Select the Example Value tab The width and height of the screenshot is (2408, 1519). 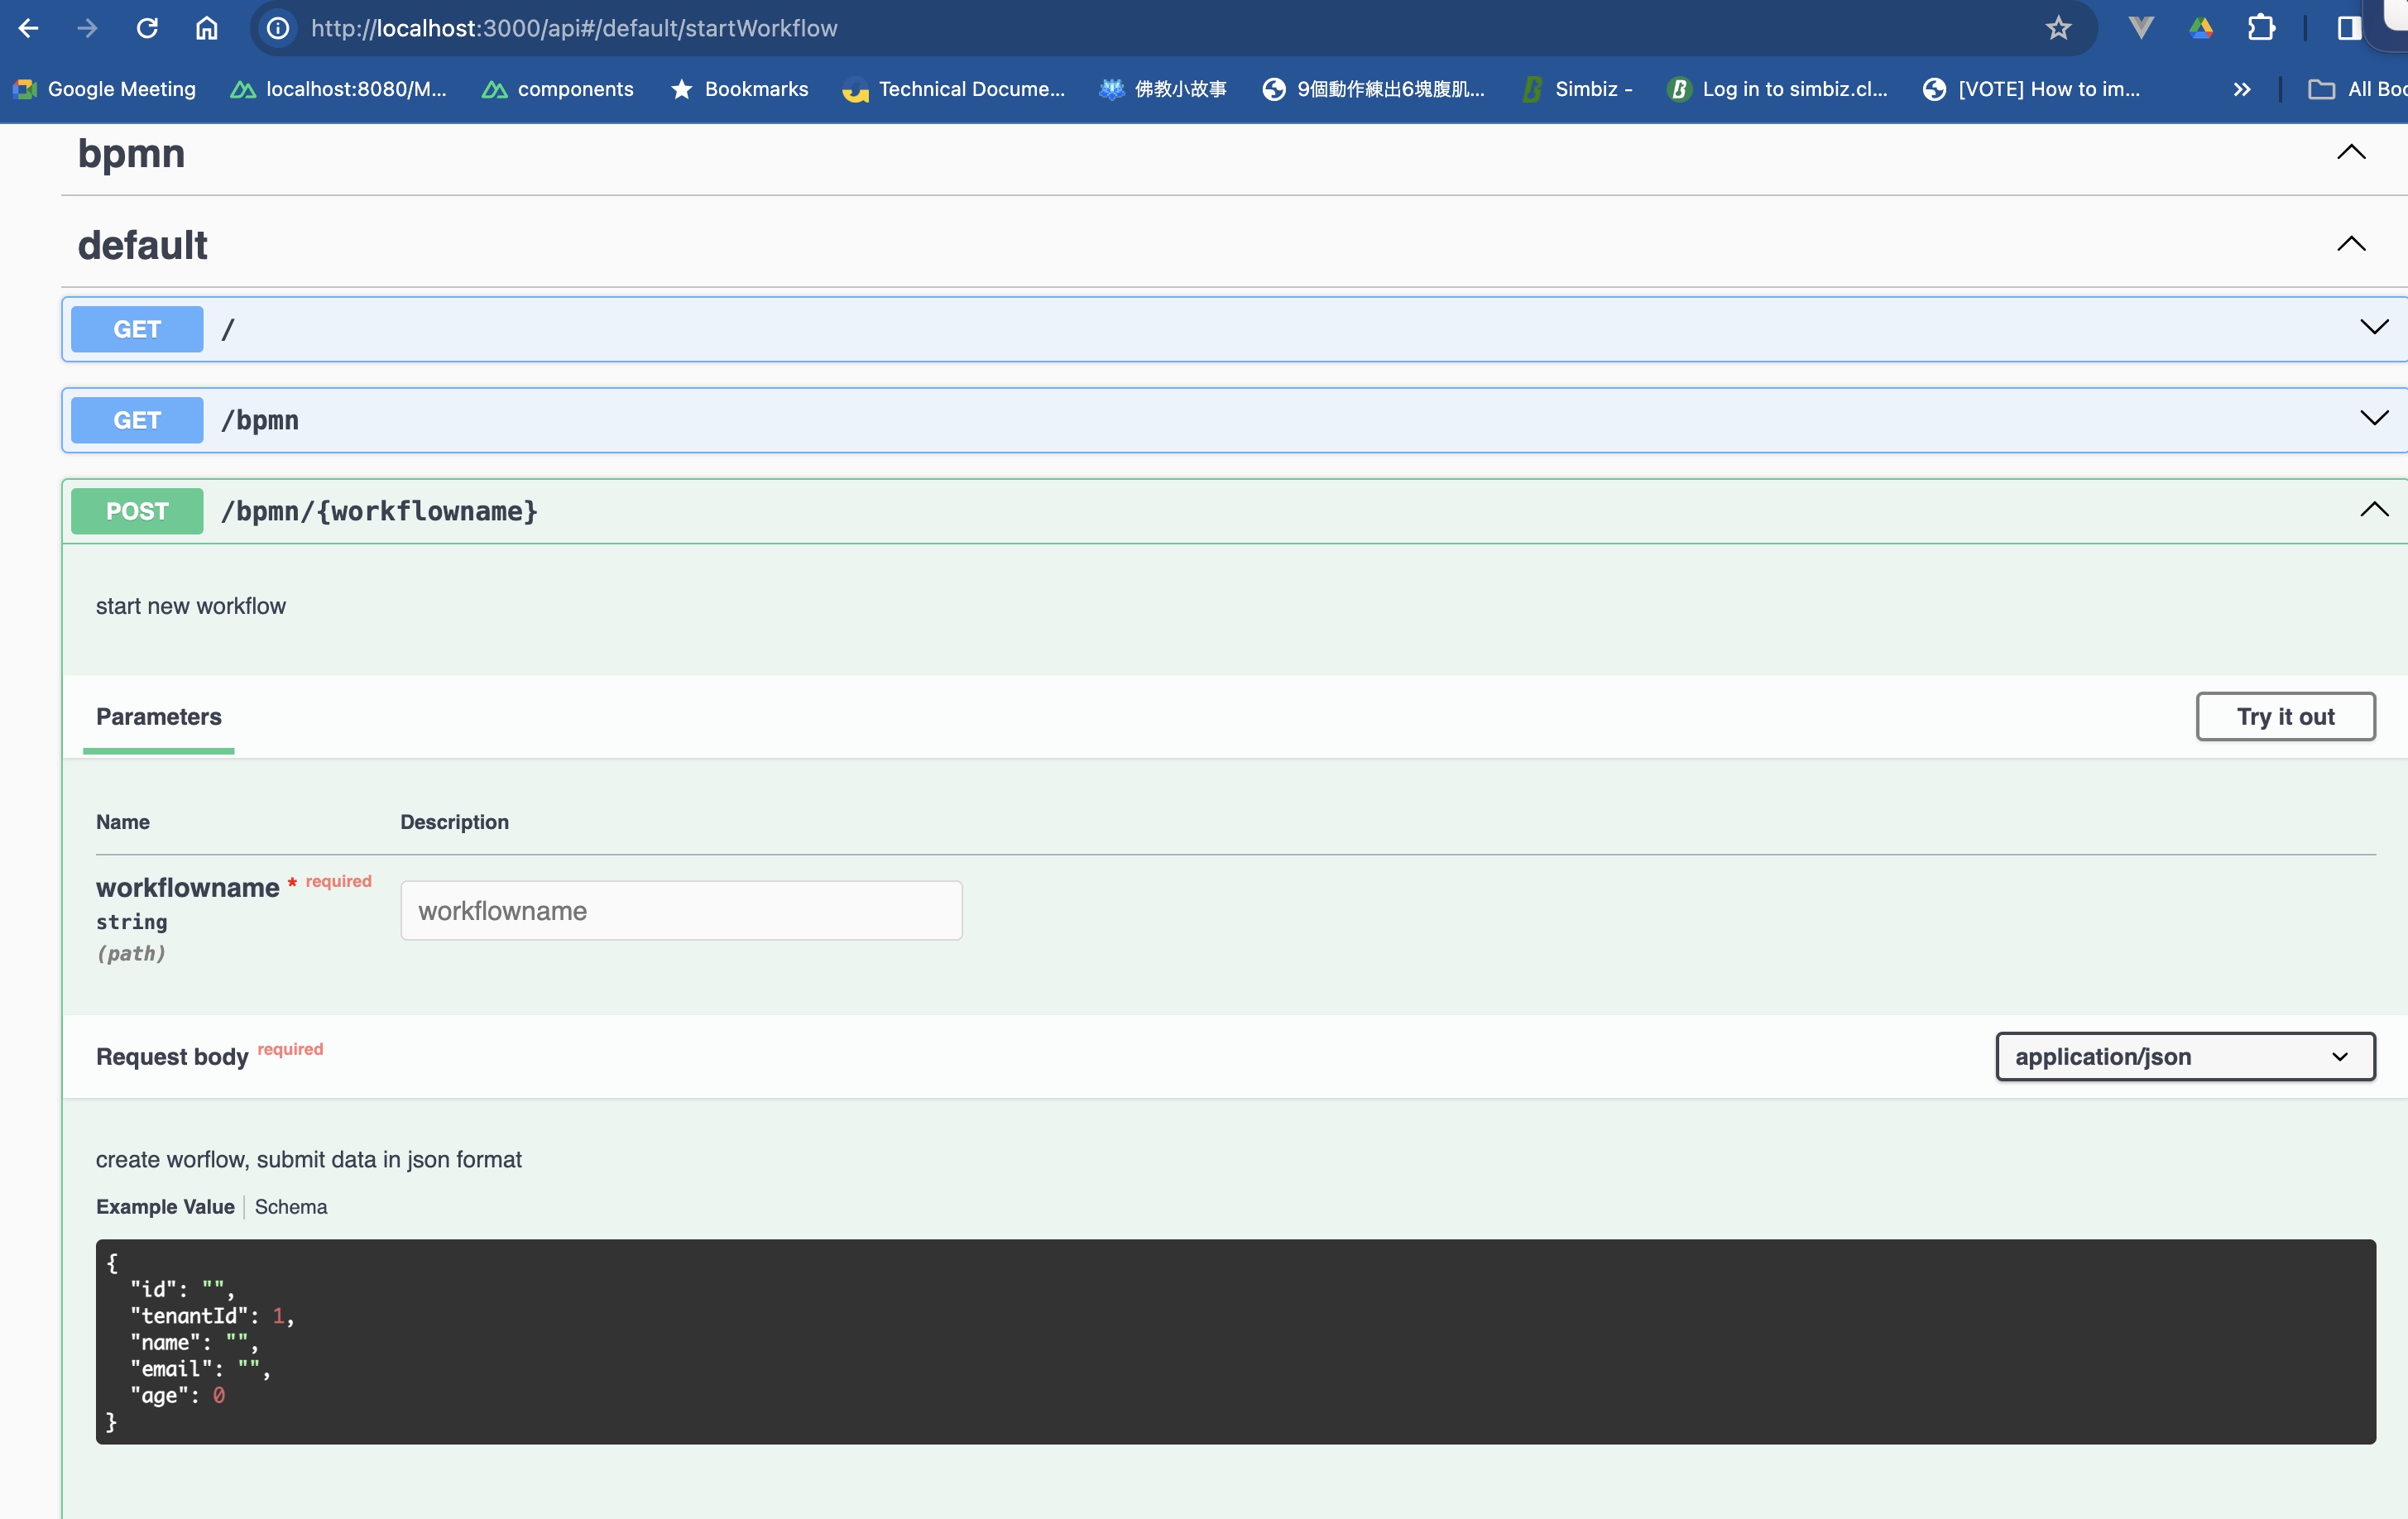[x=165, y=1206]
